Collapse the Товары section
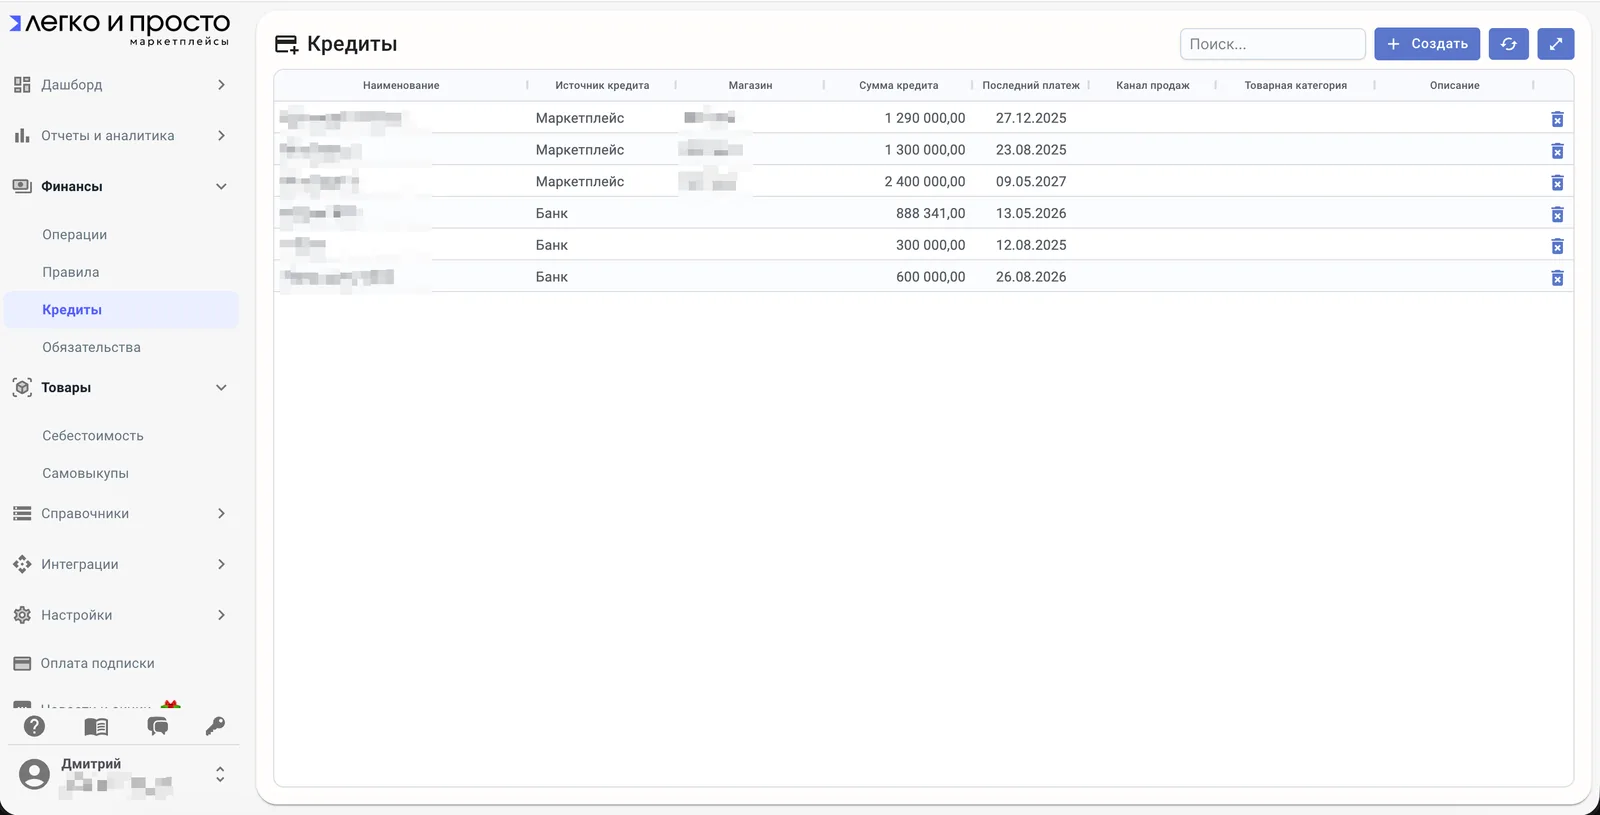1600x815 pixels. click(221, 388)
